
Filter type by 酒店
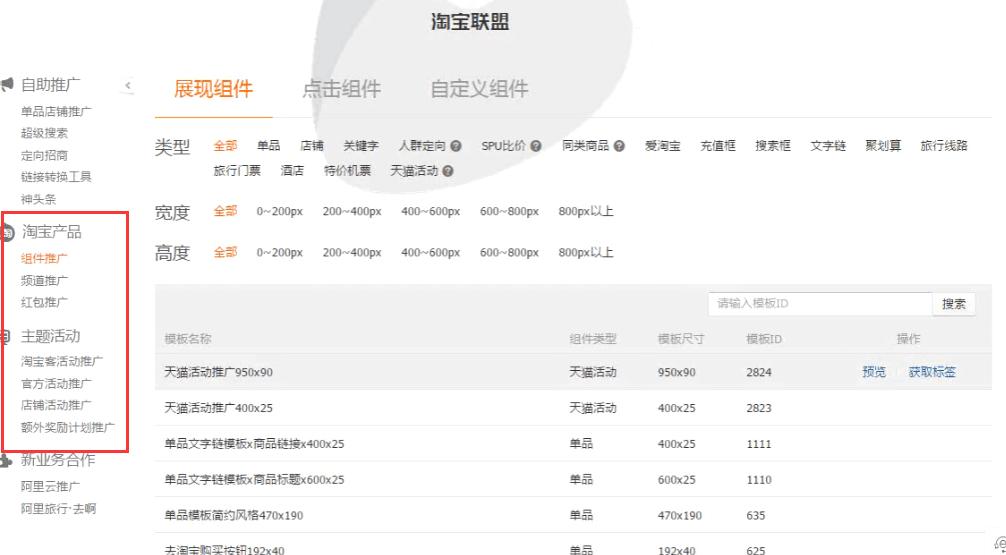click(292, 171)
